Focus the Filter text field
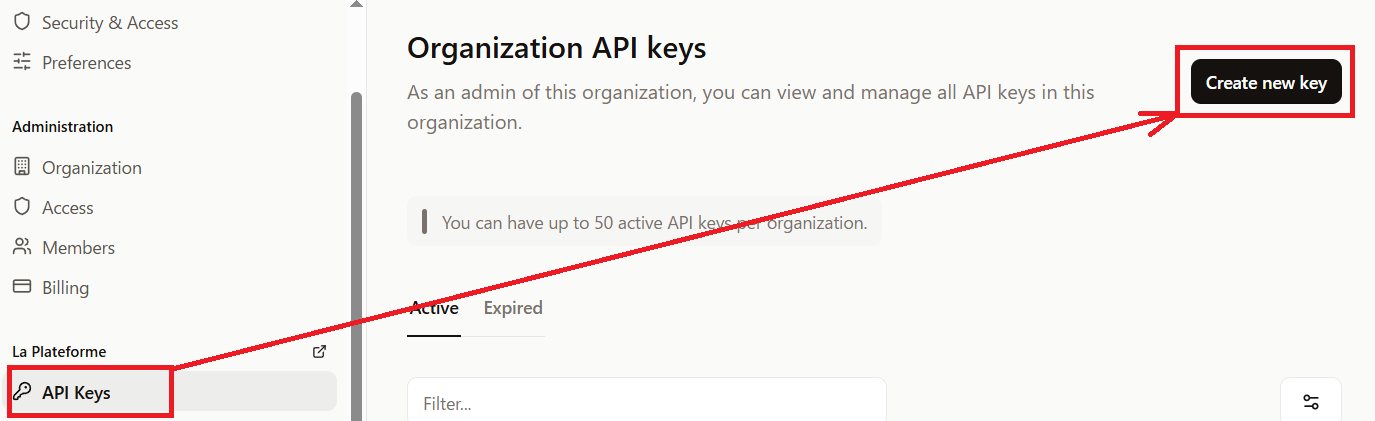 point(646,403)
